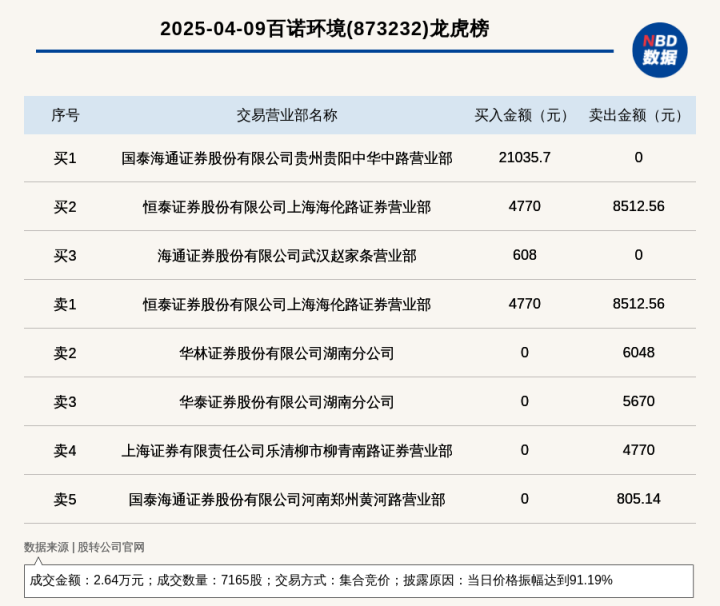This screenshot has width=720, height=606.
Task: Click the 805.14 sell amount
Action: pos(639,498)
